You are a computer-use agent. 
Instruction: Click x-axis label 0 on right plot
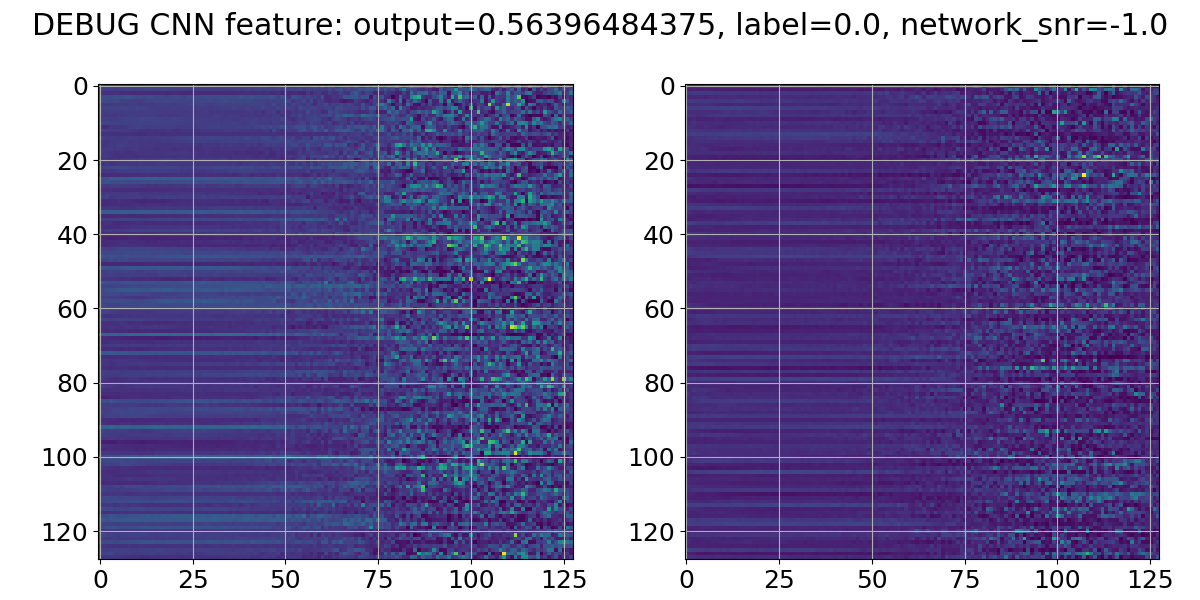click(687, 579)
